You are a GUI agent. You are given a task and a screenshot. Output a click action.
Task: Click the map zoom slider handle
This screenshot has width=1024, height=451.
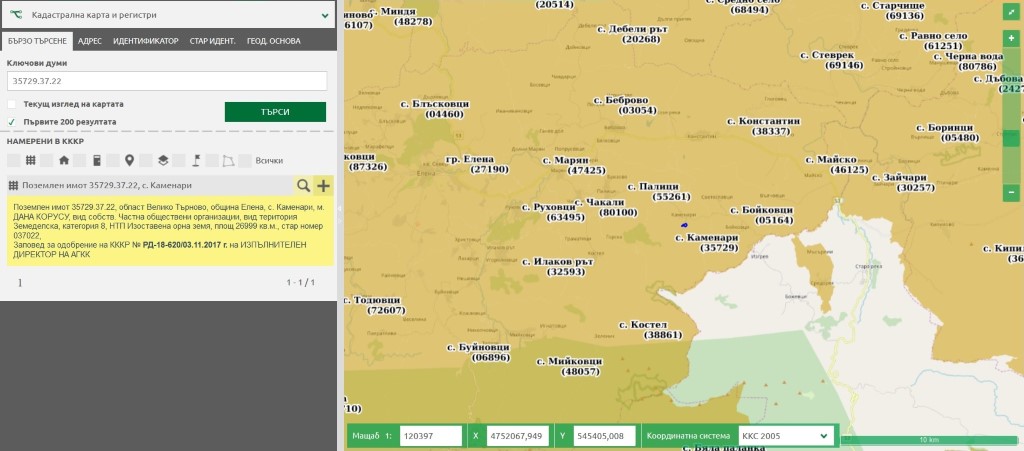[1011, 139]
